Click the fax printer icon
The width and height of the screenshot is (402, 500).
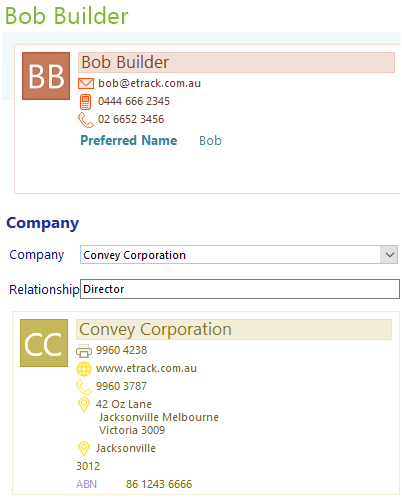84,351
